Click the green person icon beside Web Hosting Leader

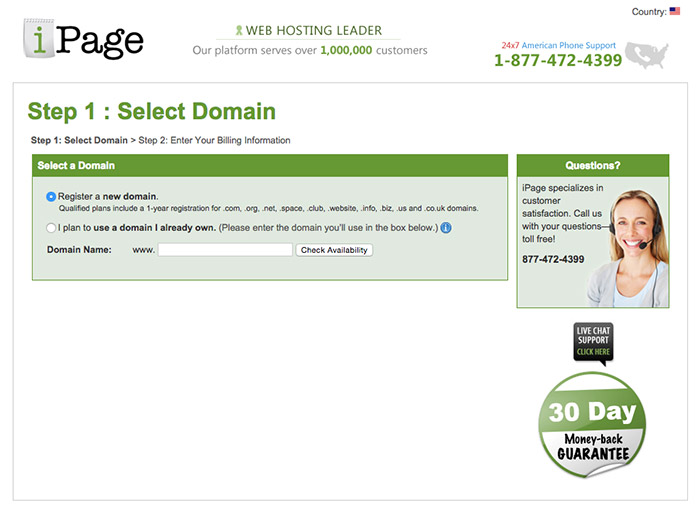(239, 30)
